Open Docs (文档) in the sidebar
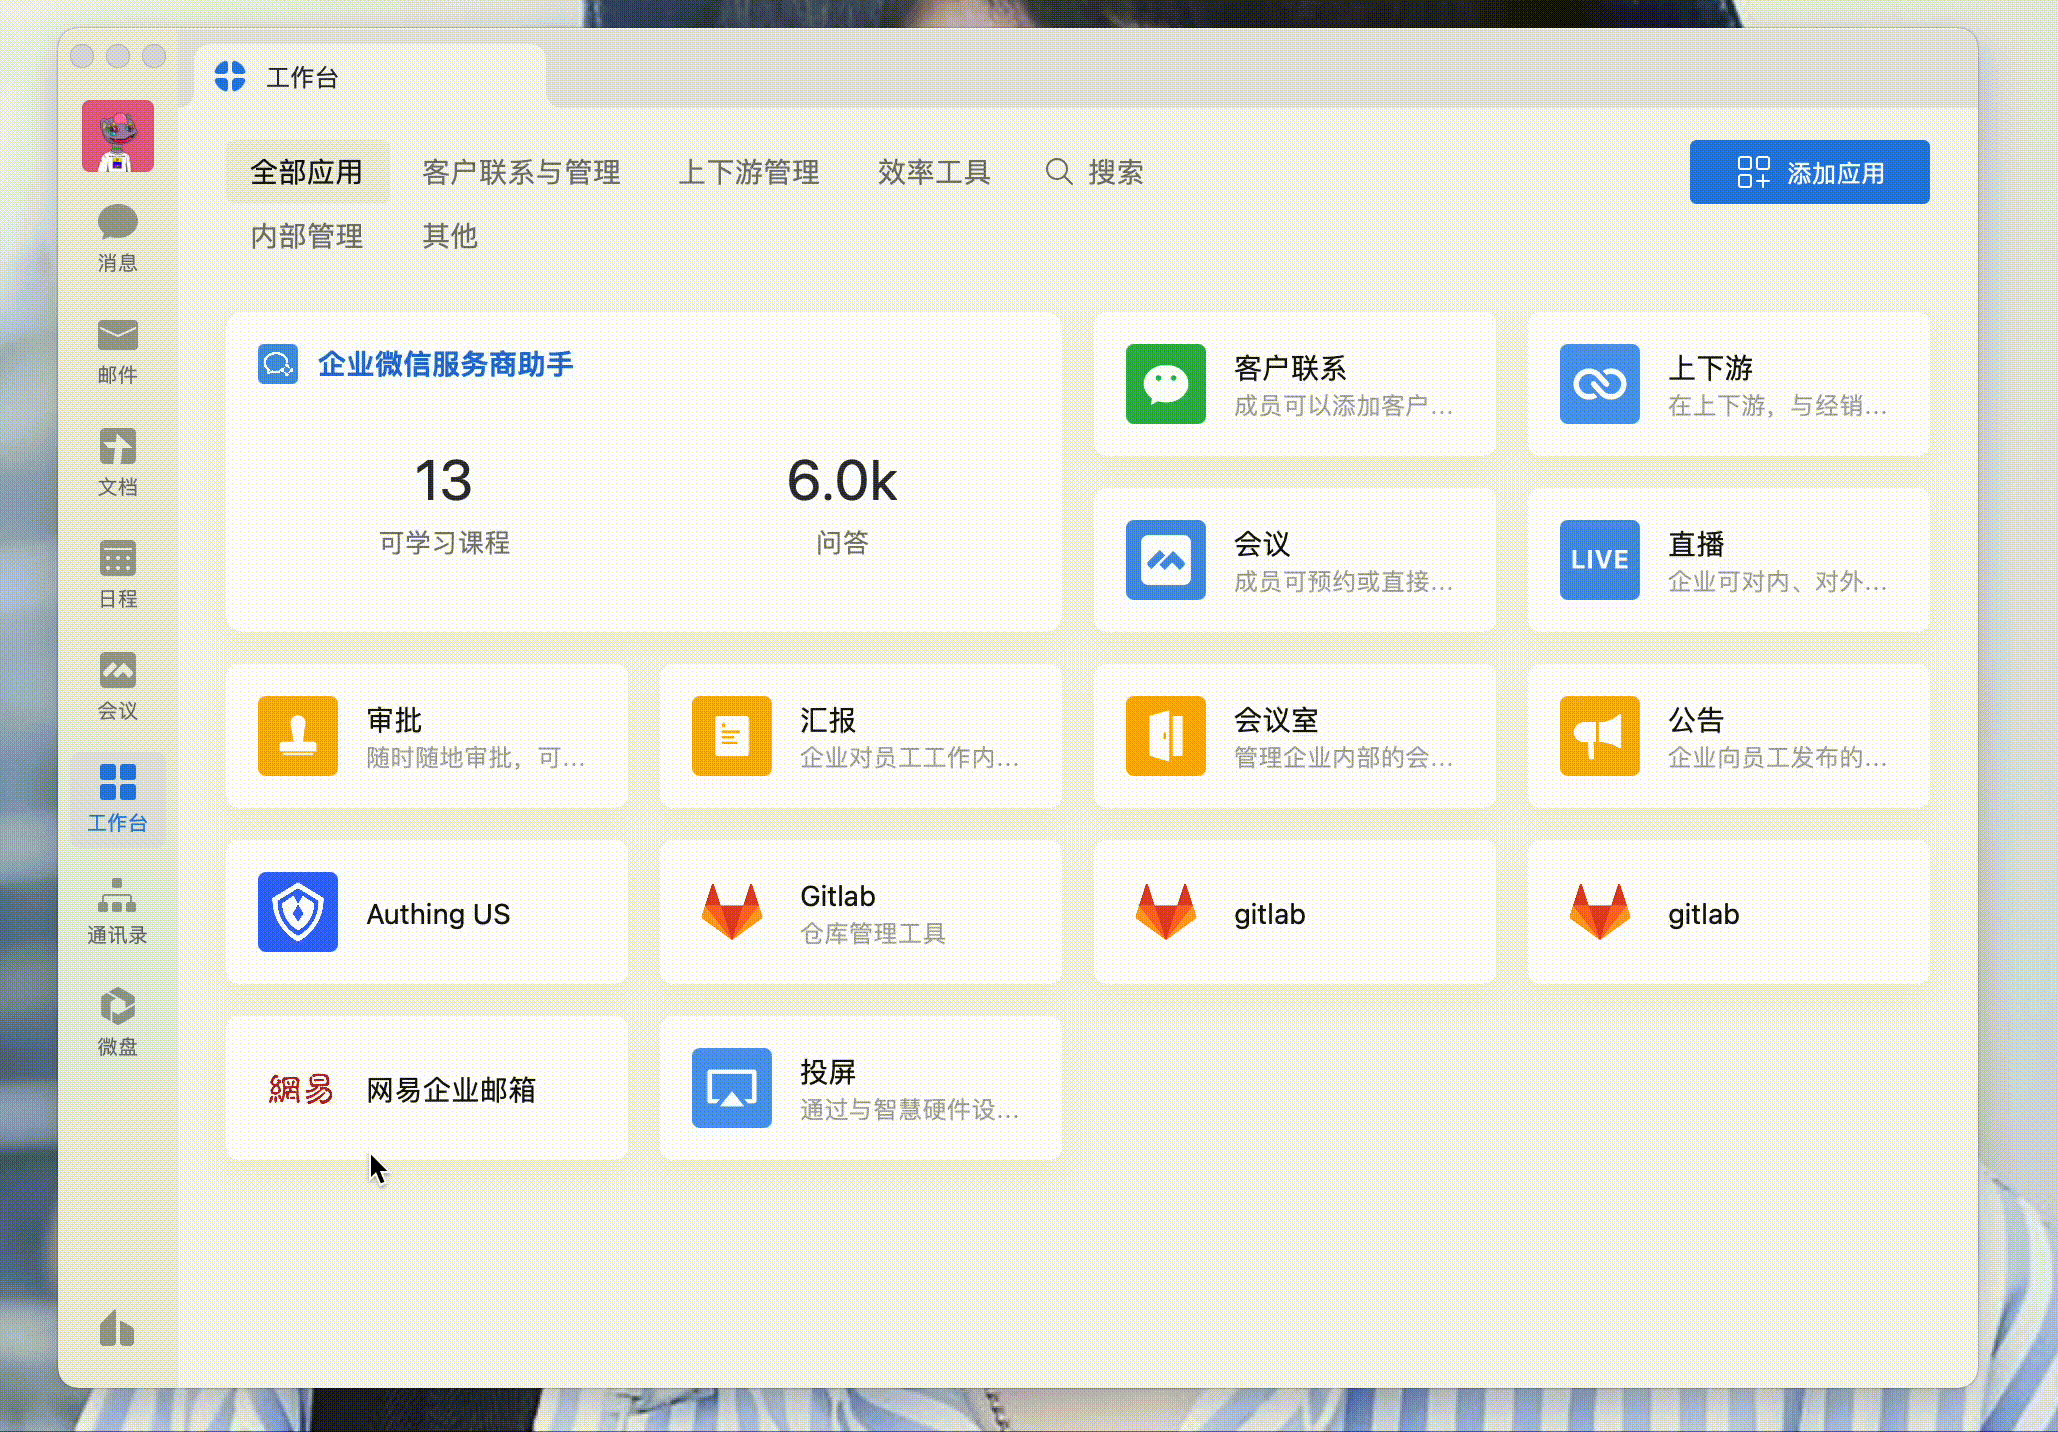Screen dimensions: 2058x1432 (117, 462)
